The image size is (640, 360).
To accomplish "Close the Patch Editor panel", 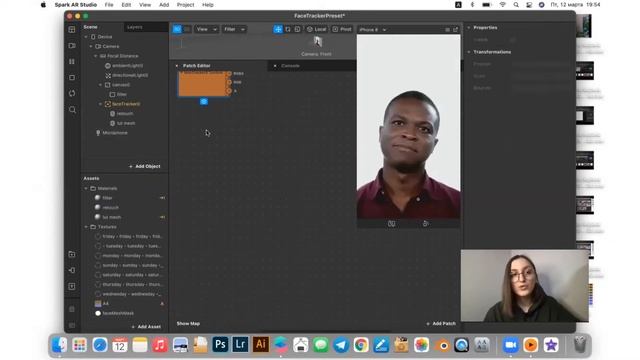I will tap(177, 66).
